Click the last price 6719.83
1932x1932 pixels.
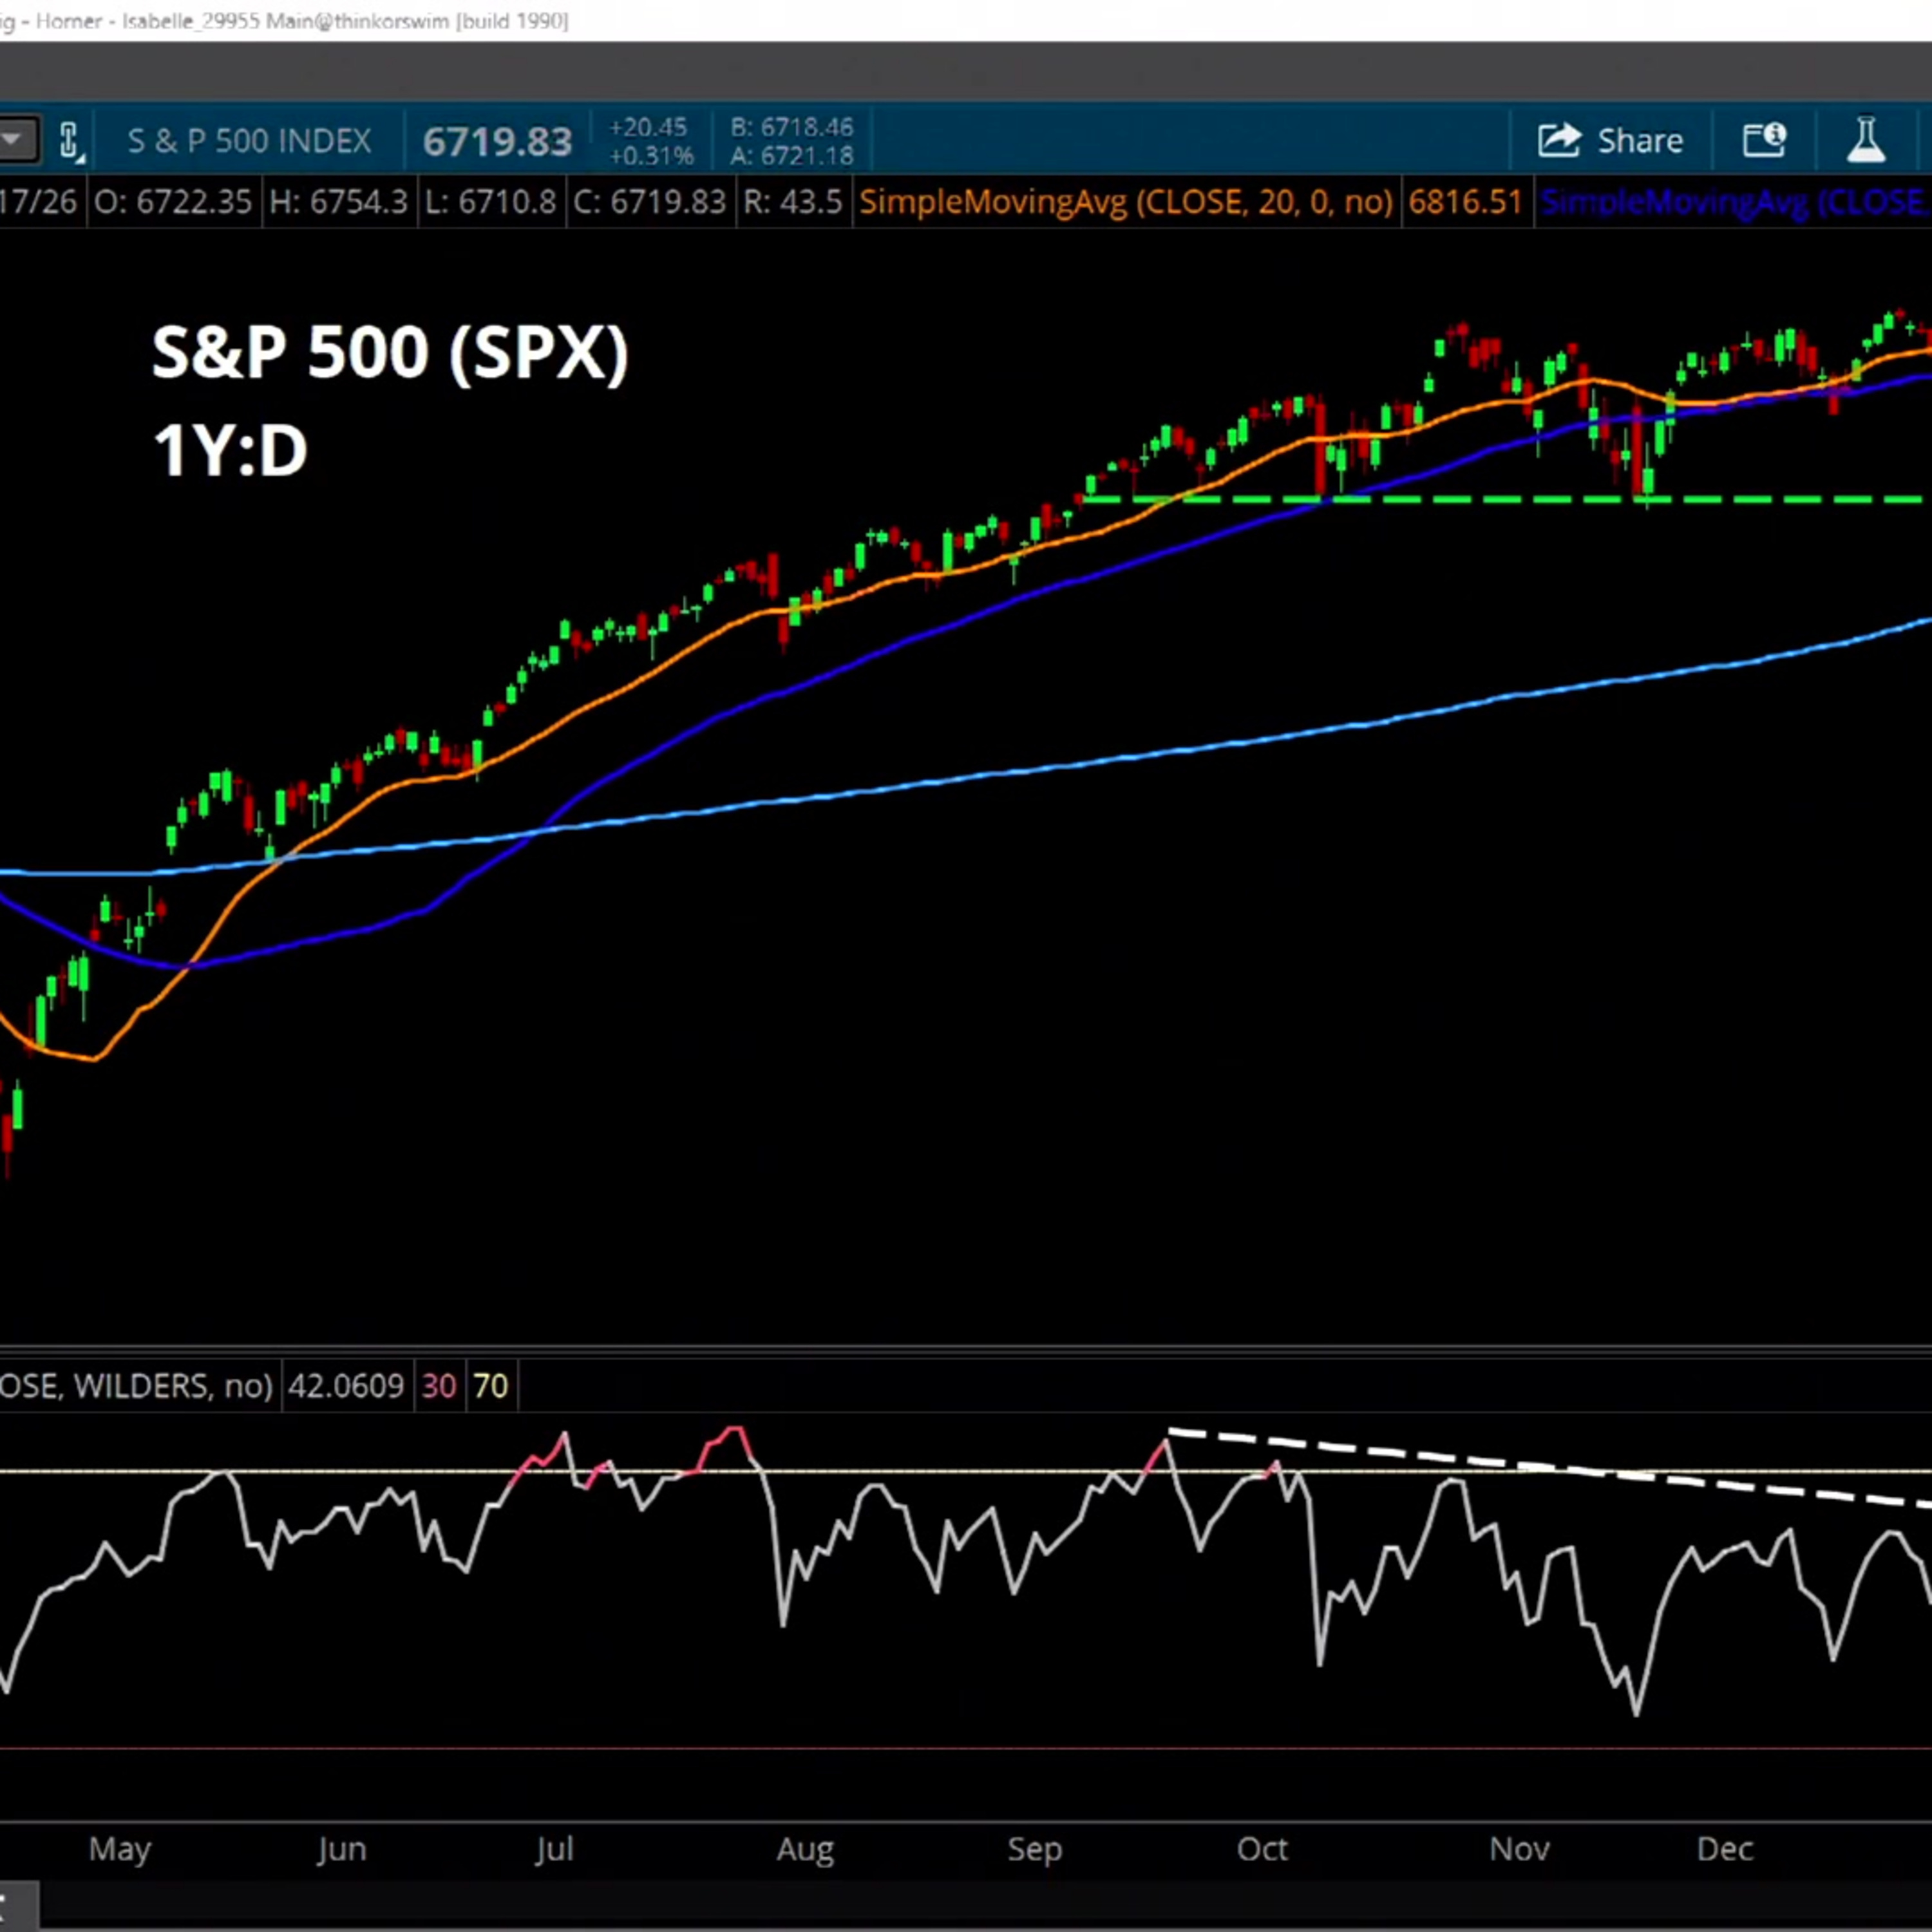click(x=497, y=141)
